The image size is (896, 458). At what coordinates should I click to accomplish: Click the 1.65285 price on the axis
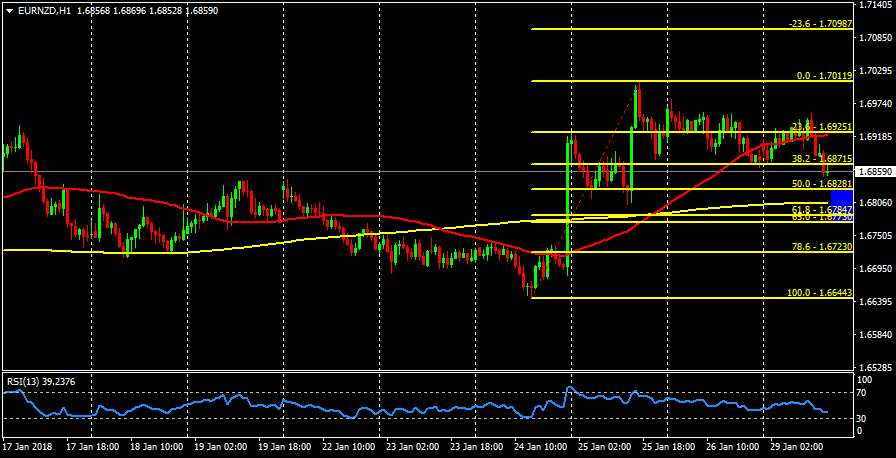[875, 367]
